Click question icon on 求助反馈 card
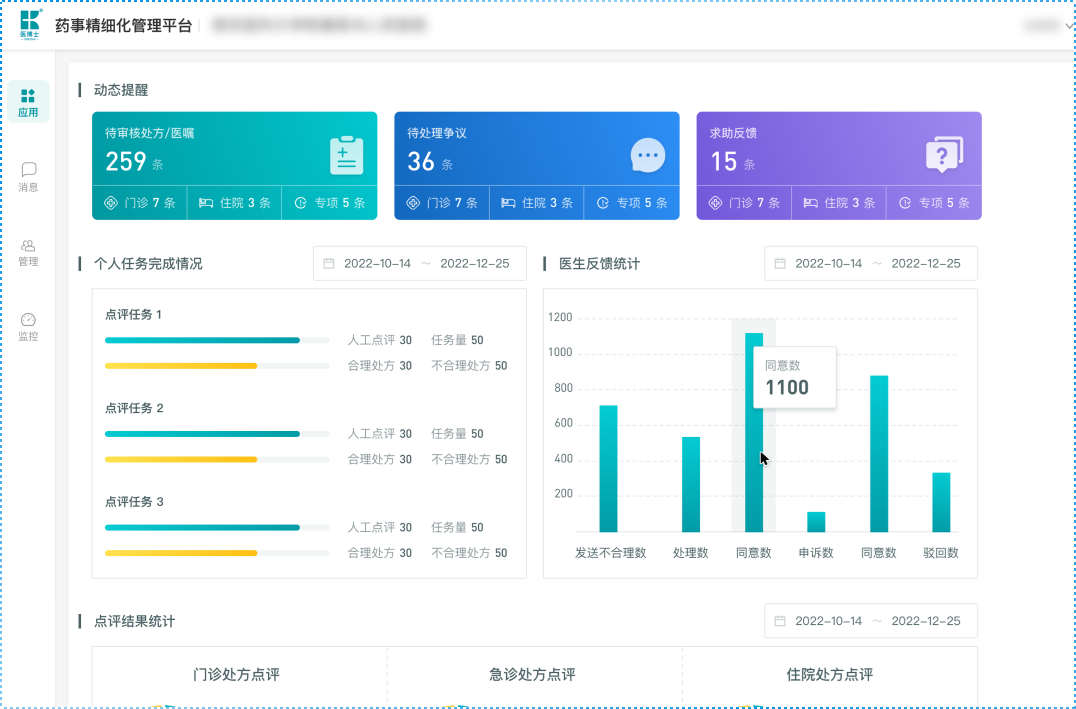Image resolution: width=1076 pixels, height=709 pixels. pyautogui.click(x=944, y=155)
